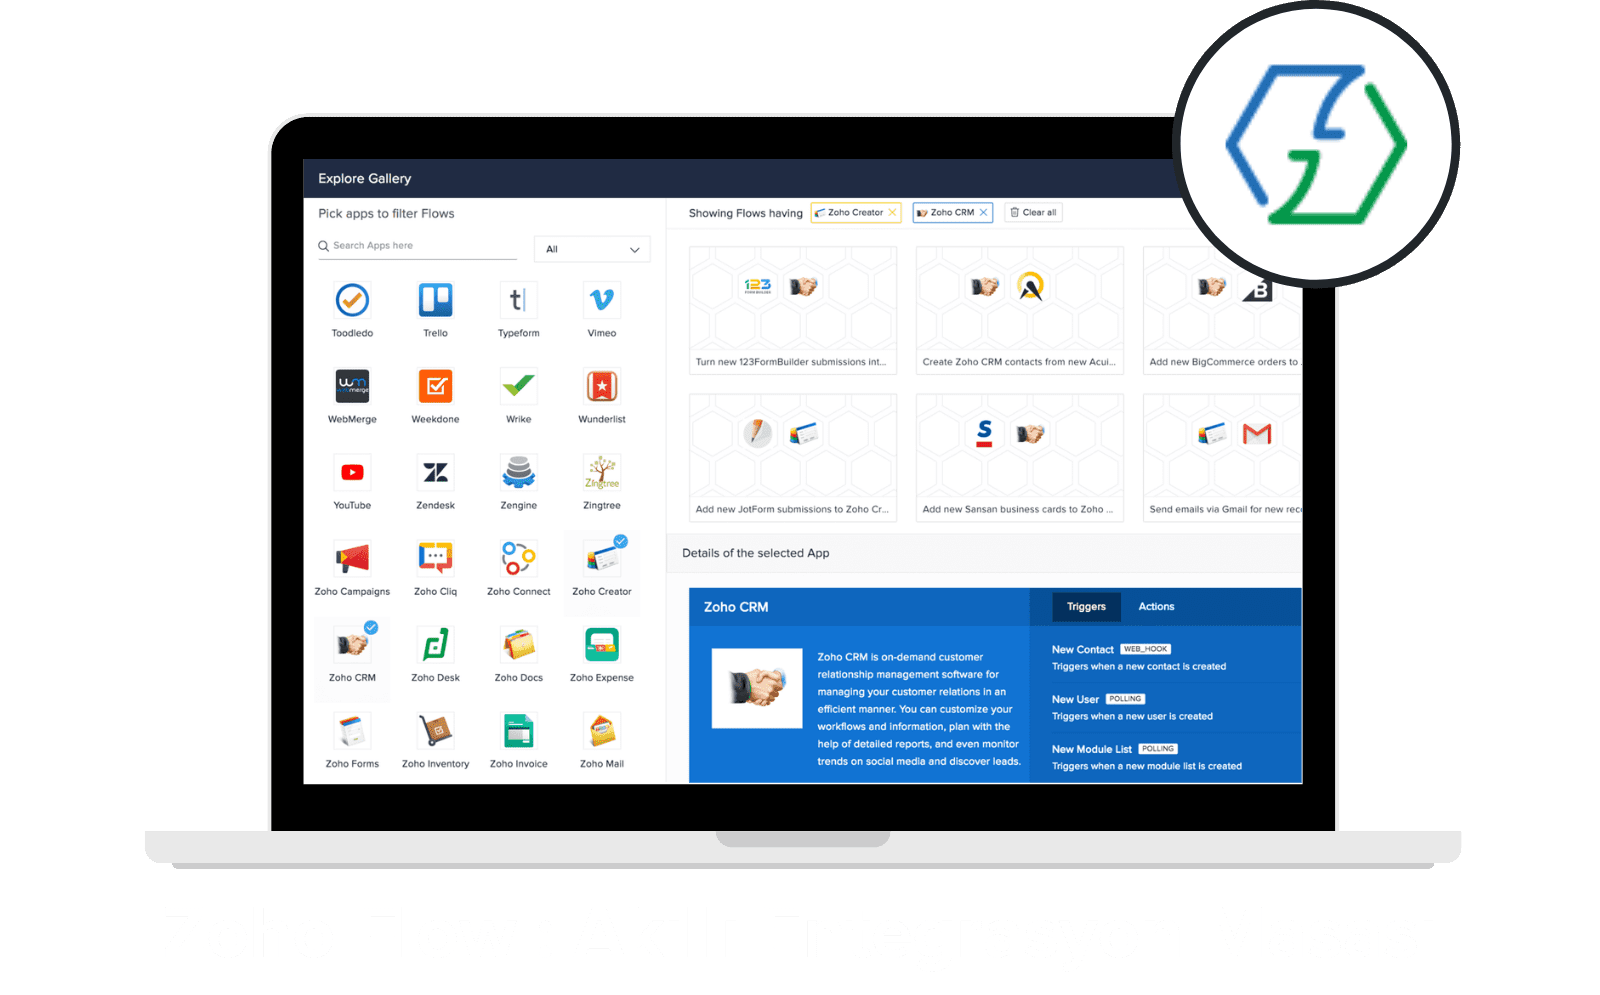Switch to the Actions tab
This screenshot has width=1600, height=995.
1156,607
